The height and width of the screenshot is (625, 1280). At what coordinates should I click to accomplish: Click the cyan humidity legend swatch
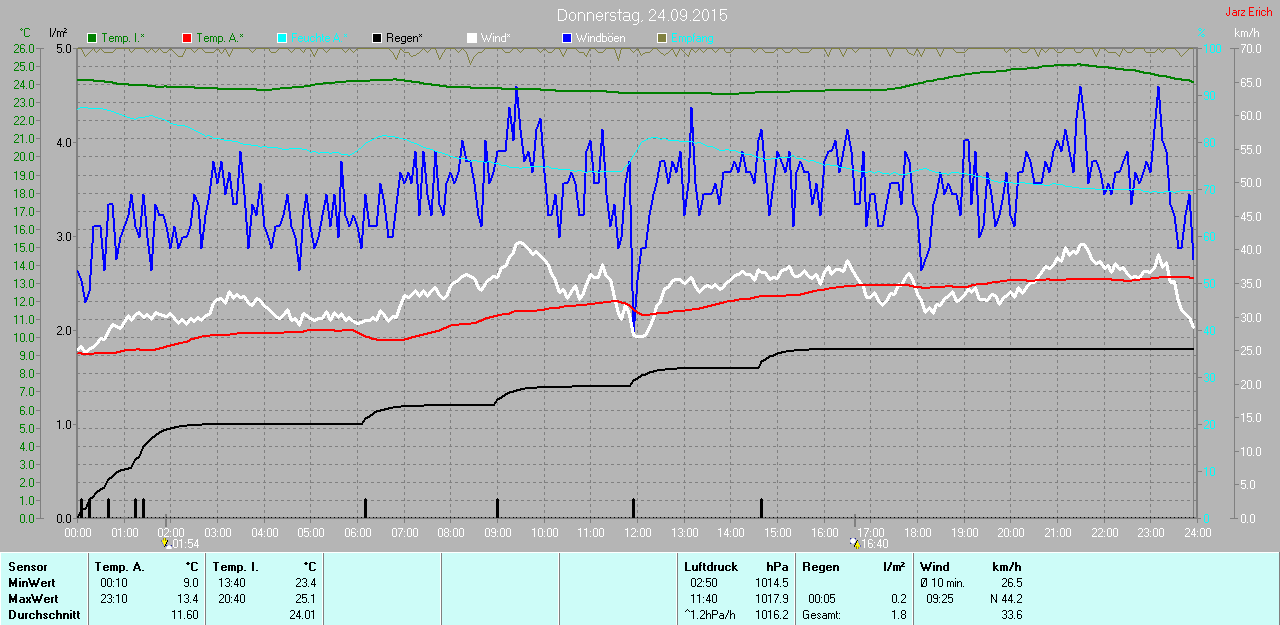tap(282, 38)
